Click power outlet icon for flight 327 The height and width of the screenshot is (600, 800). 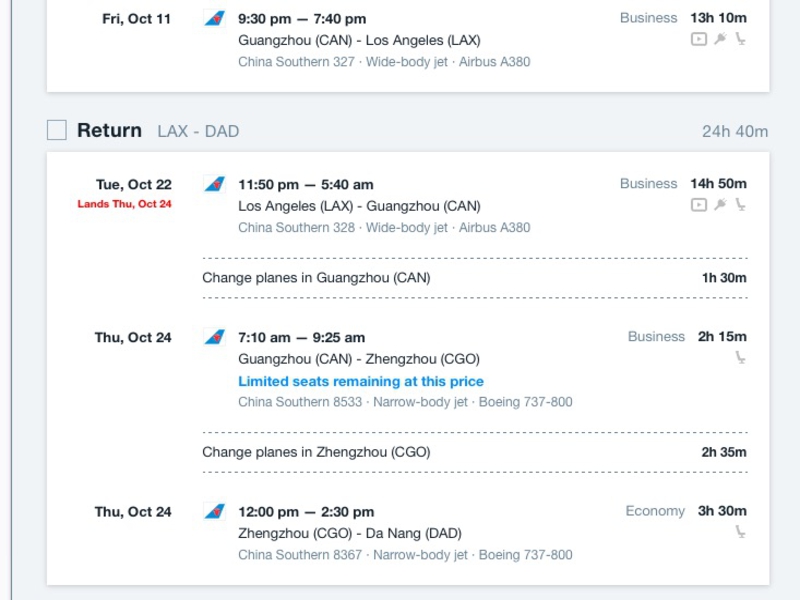720,39
